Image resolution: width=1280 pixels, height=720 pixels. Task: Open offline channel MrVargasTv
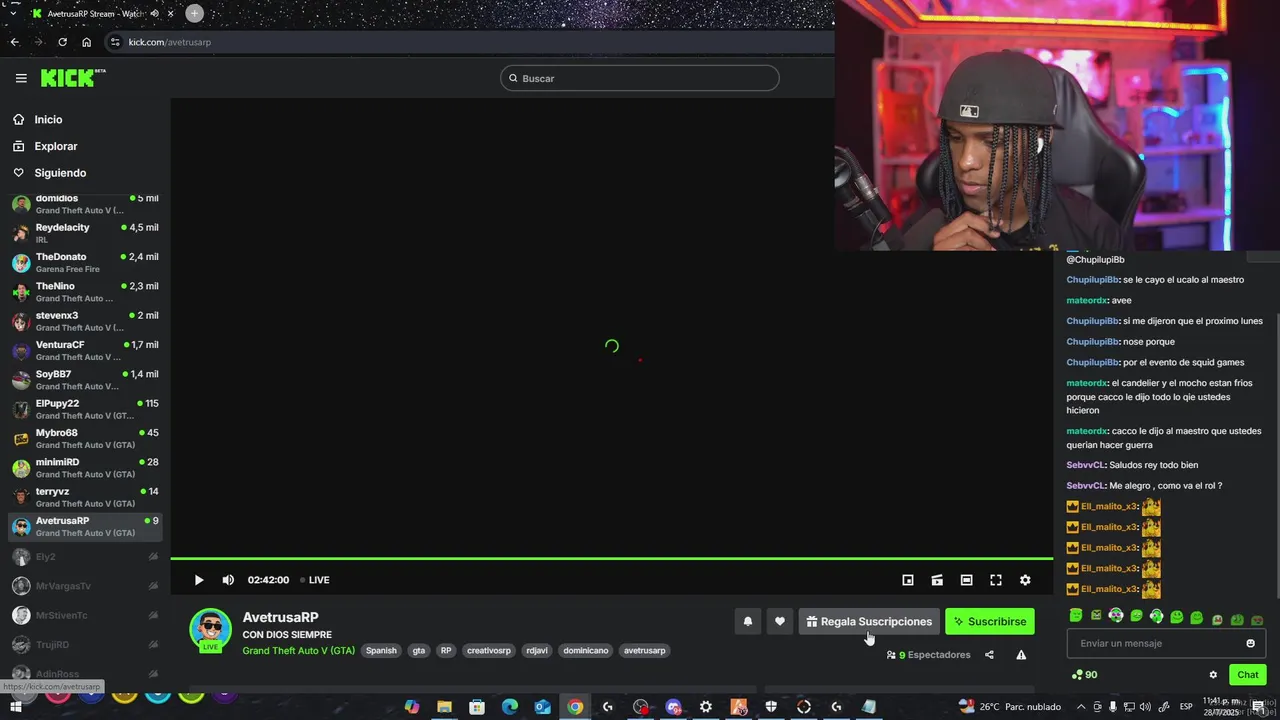point(84,586)
